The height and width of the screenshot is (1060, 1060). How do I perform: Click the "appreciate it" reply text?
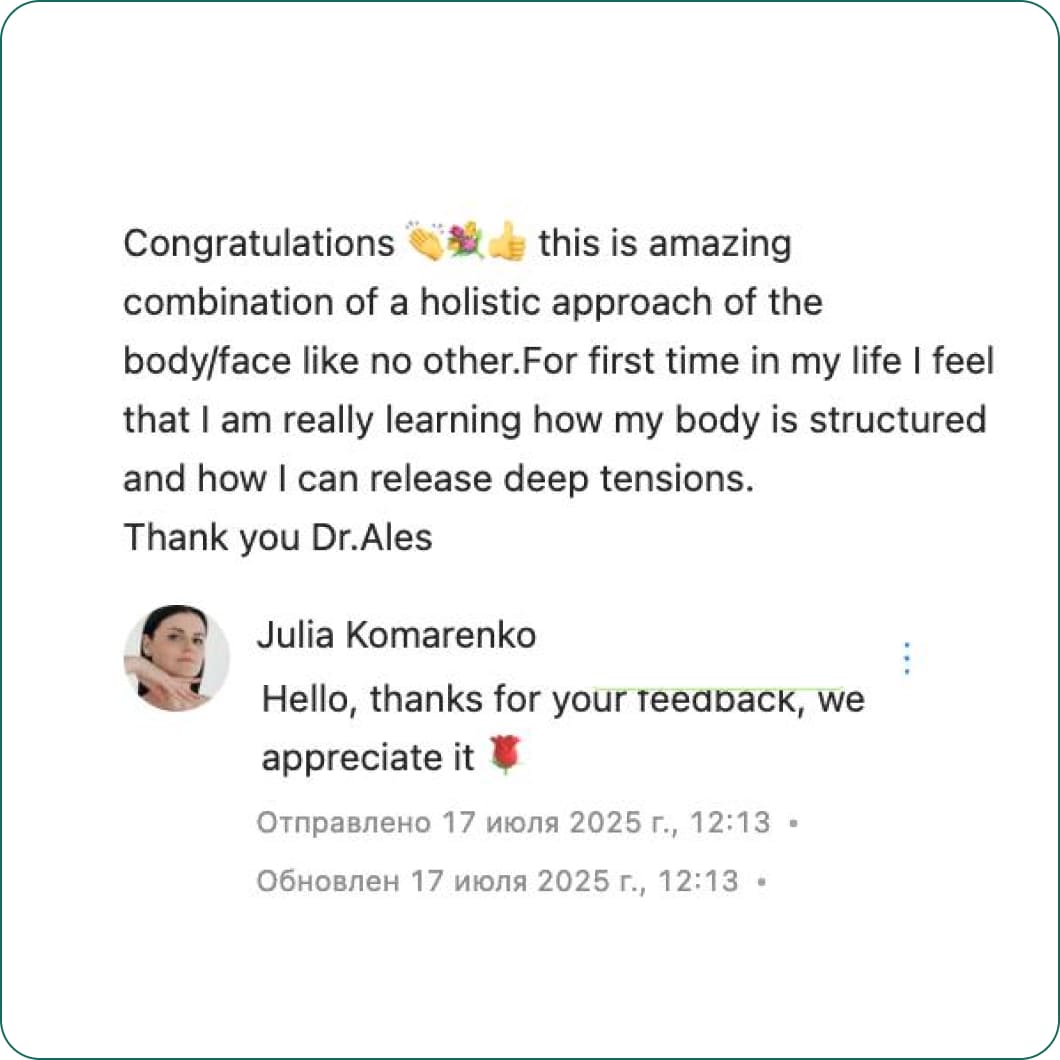click(367, 758)
